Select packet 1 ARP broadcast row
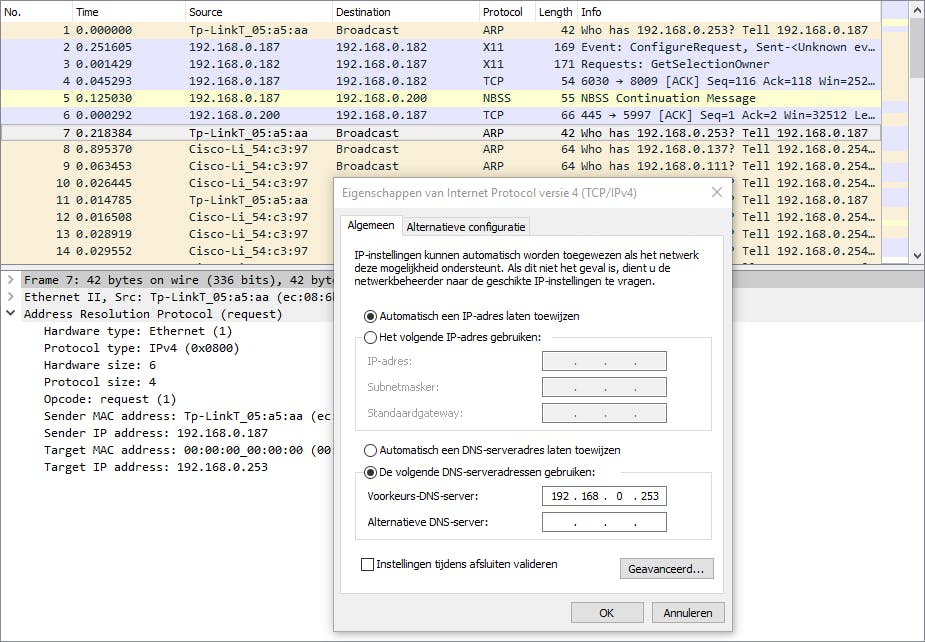Viewport: 925px width, 642px height. (x=440, y=30)
